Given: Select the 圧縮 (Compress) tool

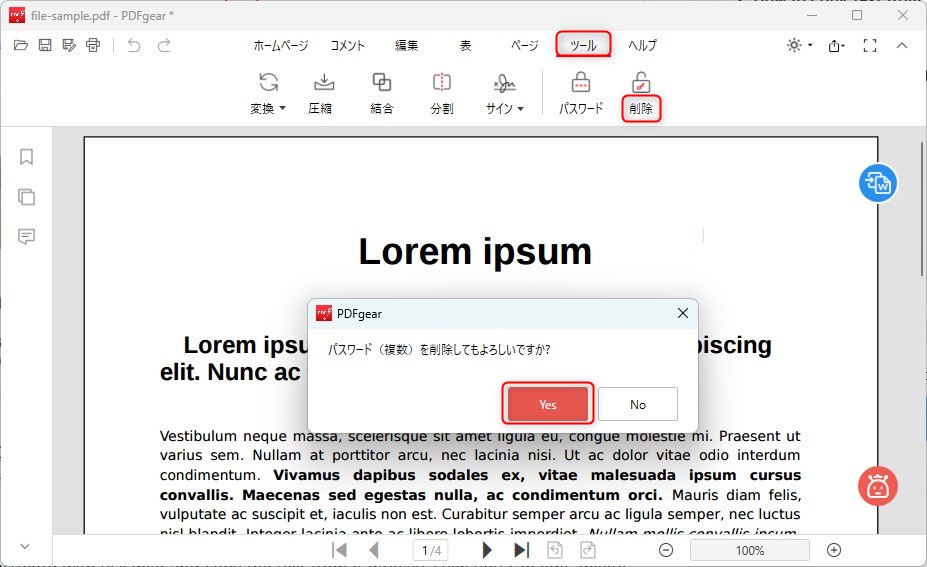Looking at the screenshot, I should pyautogui.click(x=323, y=93).
